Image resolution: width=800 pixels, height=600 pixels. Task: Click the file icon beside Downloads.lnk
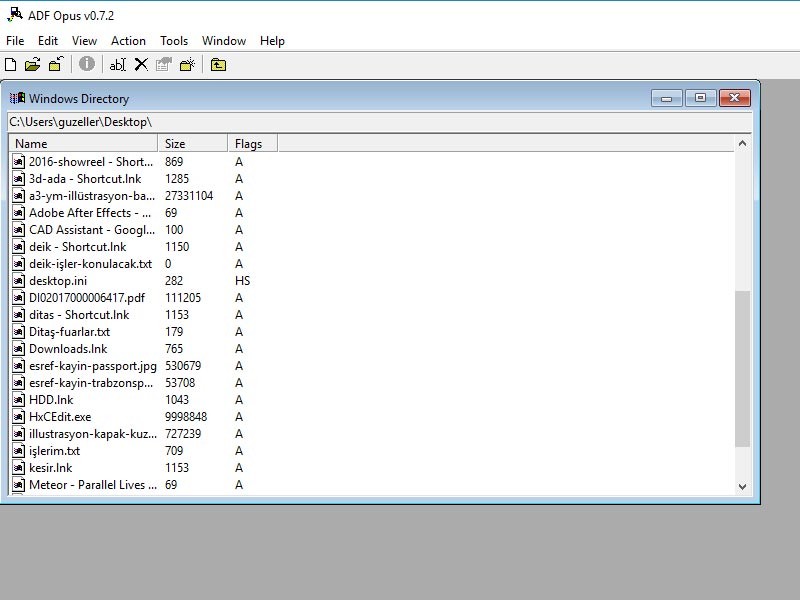pyautogui.click(x=18, y=349)
